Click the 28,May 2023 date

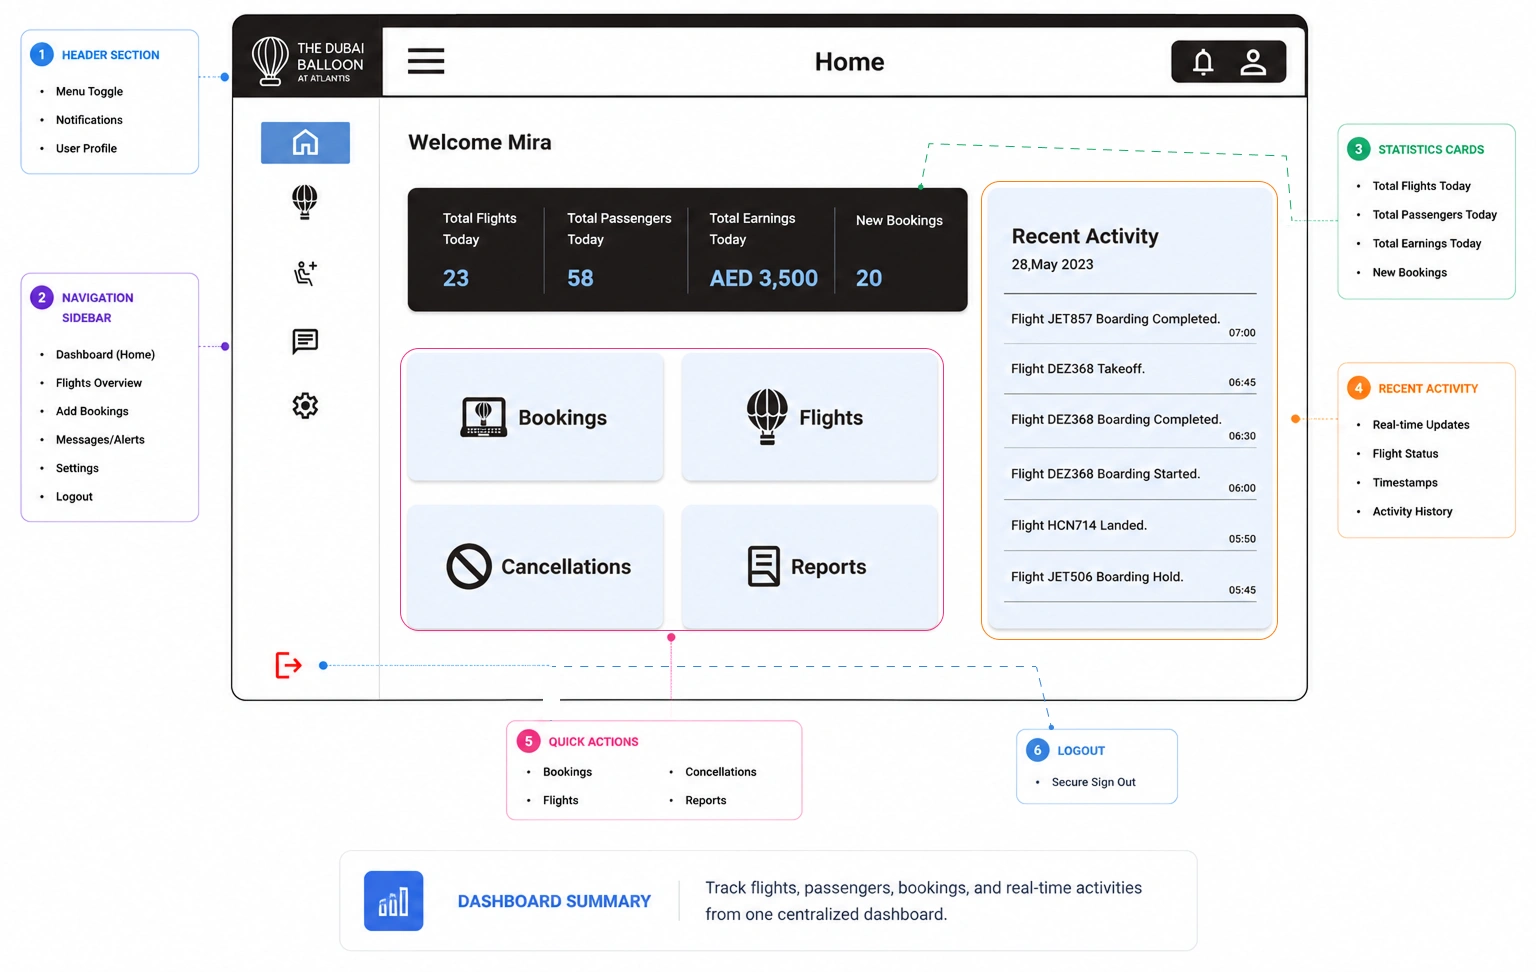pyautogui.click(x=1052, y=265)
